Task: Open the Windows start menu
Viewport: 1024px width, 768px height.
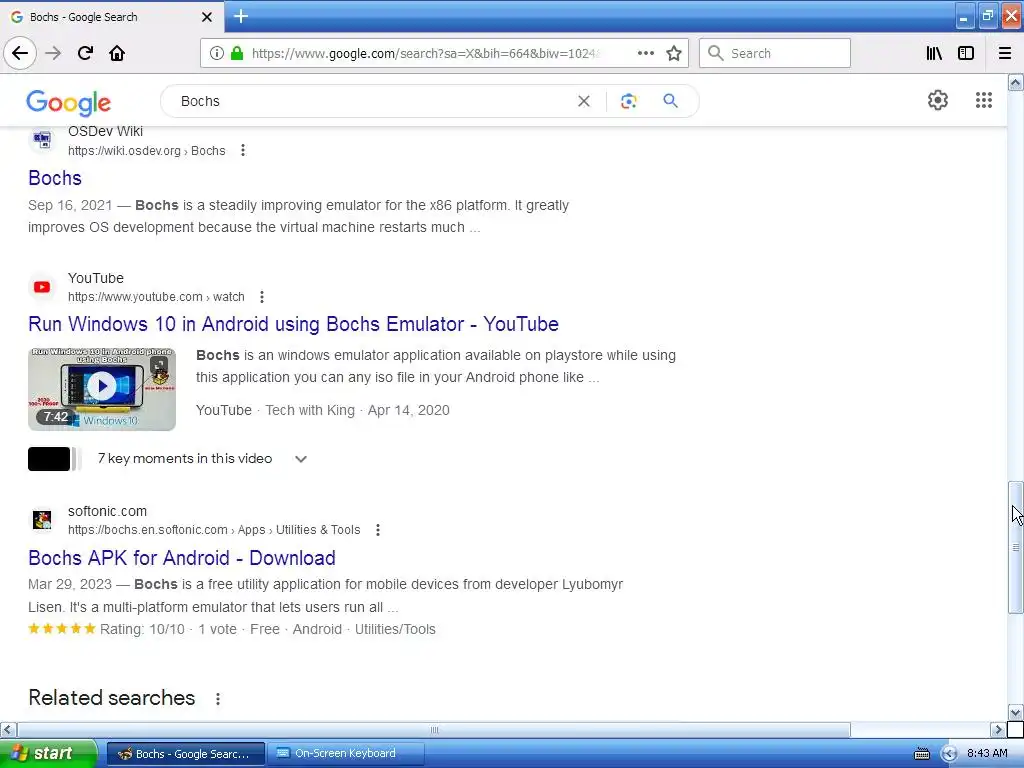Action: pyautogui.click(x=48, y=753)
